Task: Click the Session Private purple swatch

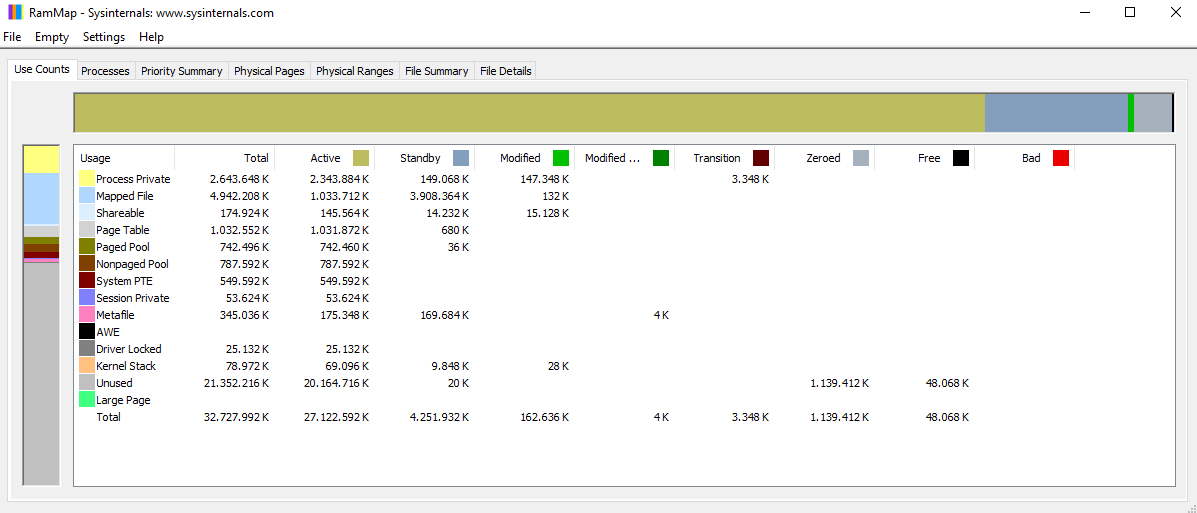Action: click(x=87, y=298)
